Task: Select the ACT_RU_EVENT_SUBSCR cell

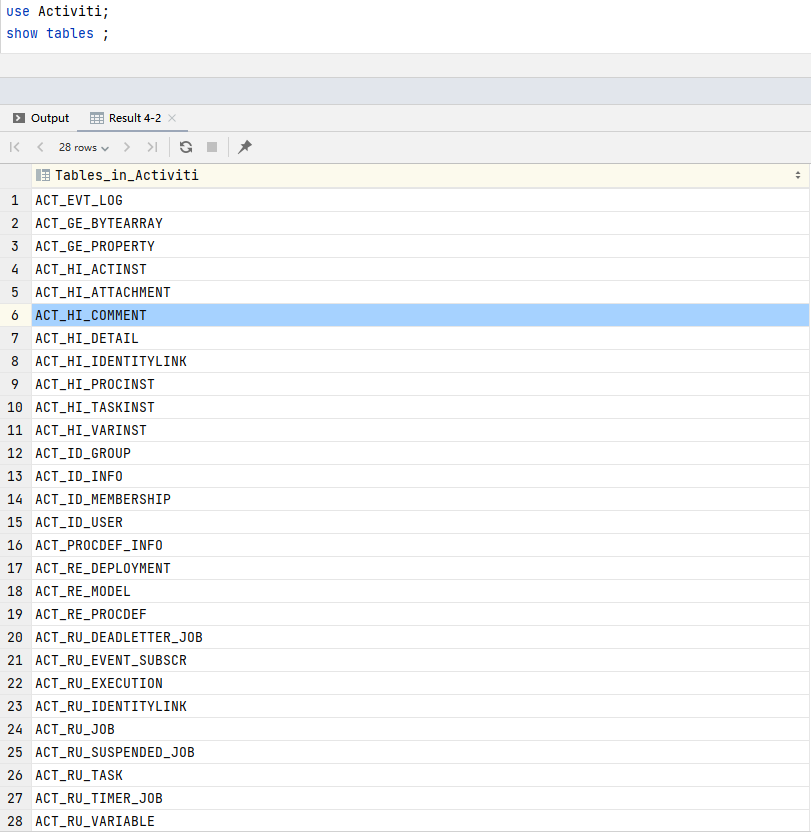Action: point(420,660)
